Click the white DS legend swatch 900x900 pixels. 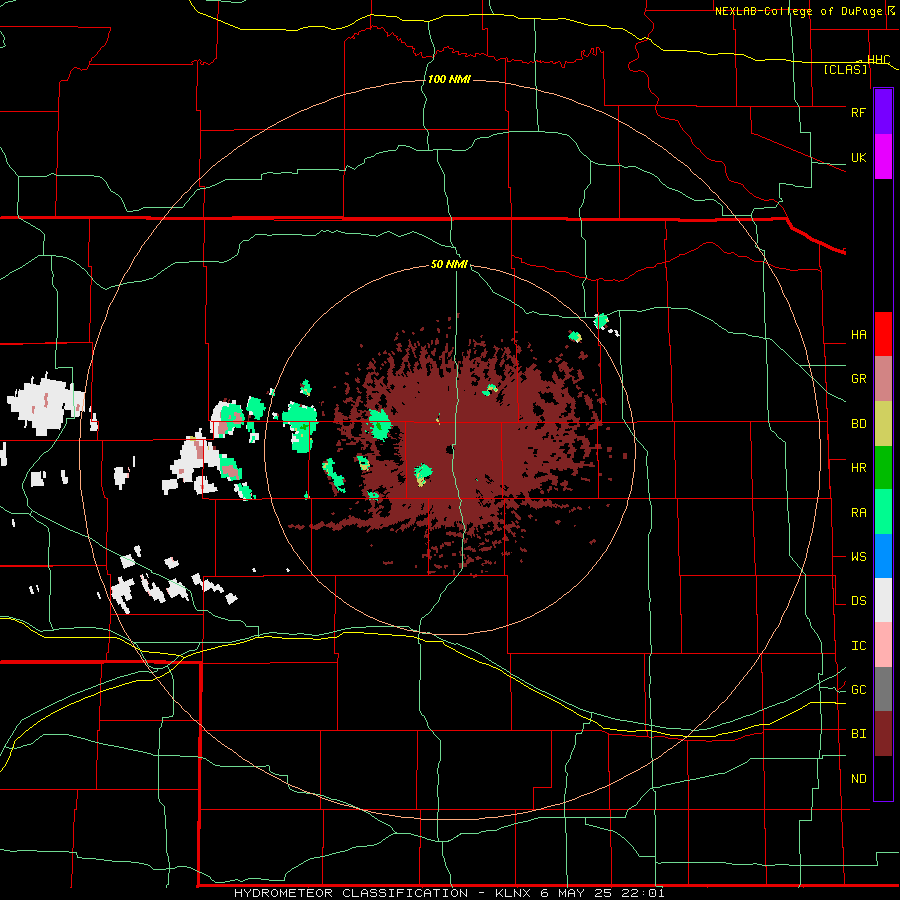(x=883, y=600)
